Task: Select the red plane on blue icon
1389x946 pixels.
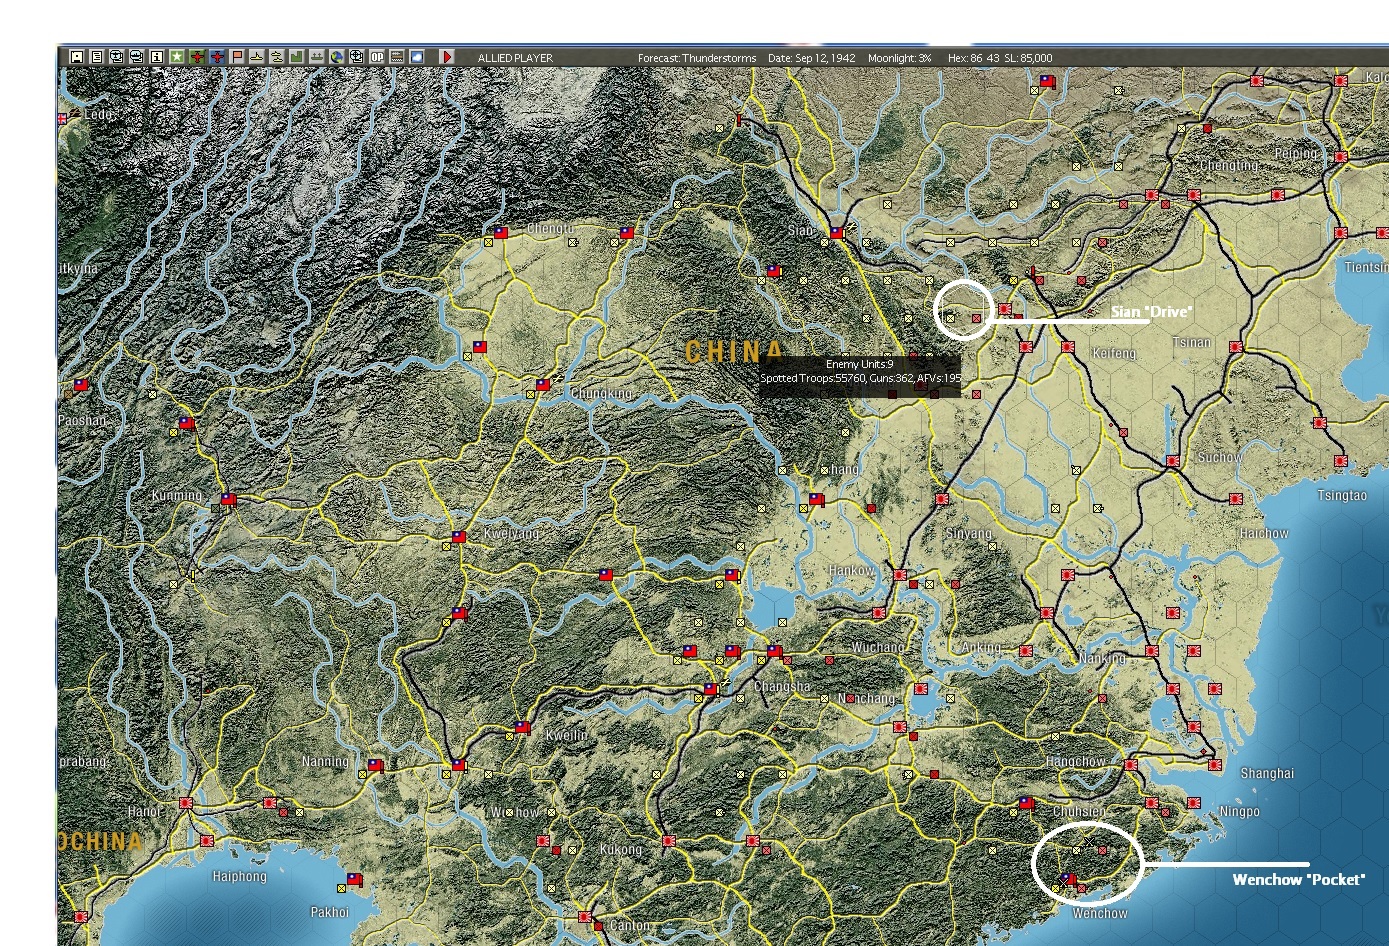Action: click(217, 57)
